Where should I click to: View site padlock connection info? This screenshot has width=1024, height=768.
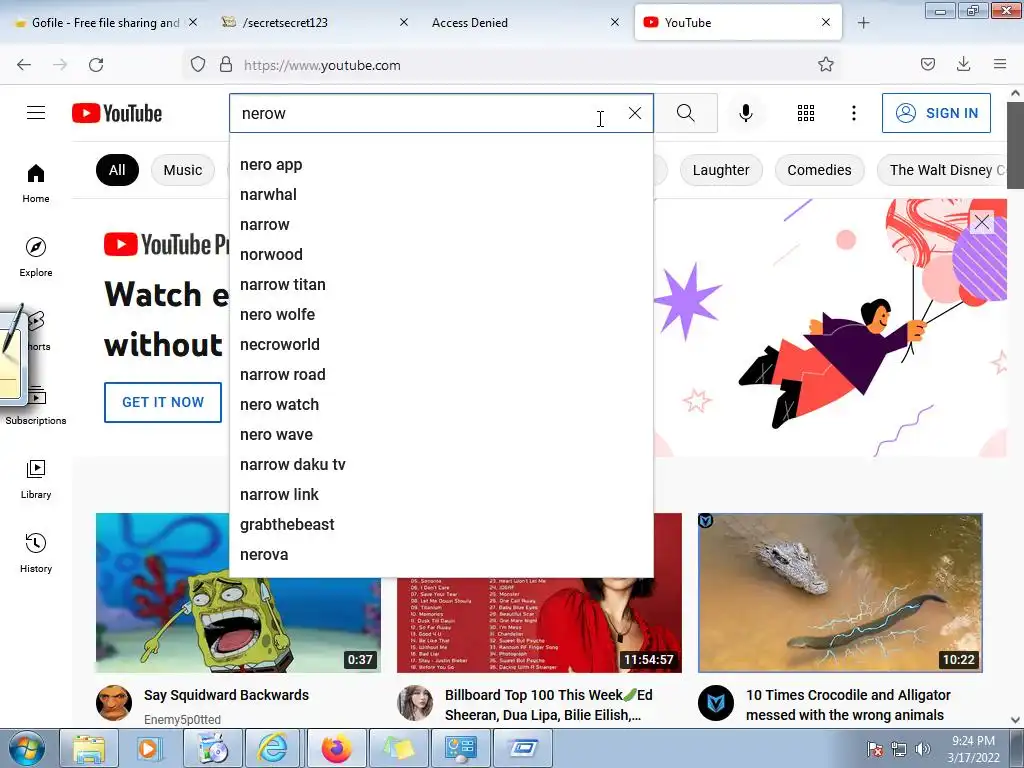[226, 65]
